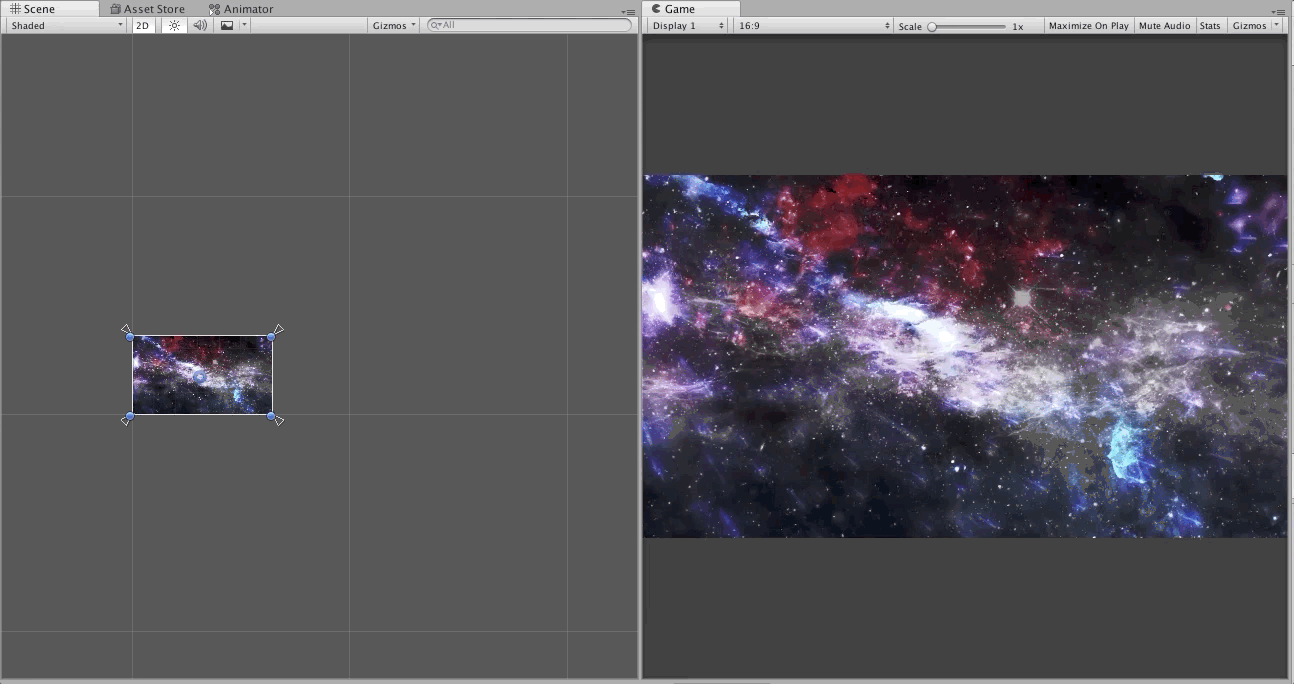The height and width of the screenshot is (684, 1294).
Task: Click the sprite's center pivot circle
Action: [x=199, y=376]
